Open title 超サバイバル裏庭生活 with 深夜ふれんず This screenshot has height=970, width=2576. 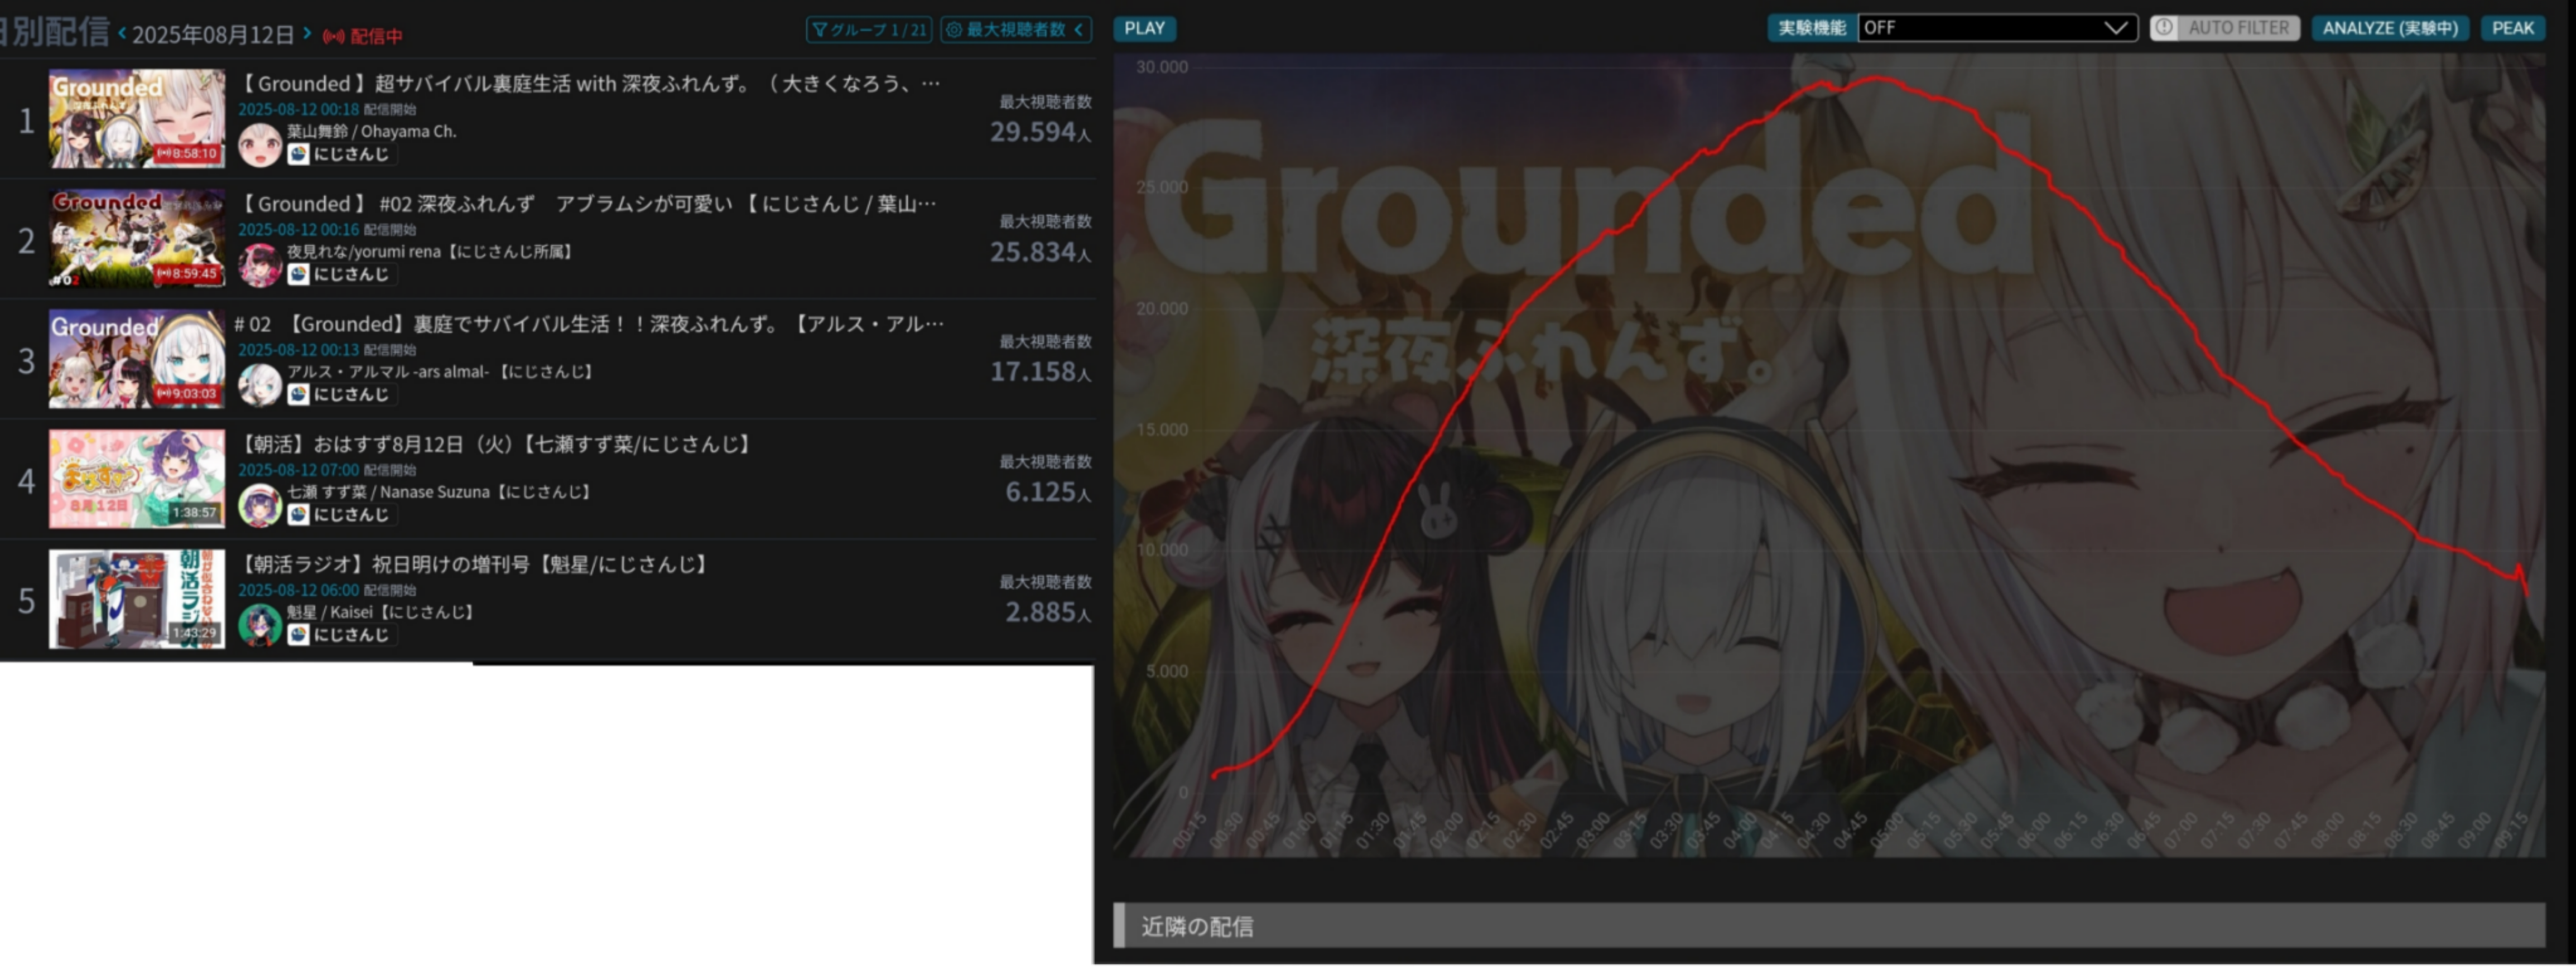tap(590, 84)
